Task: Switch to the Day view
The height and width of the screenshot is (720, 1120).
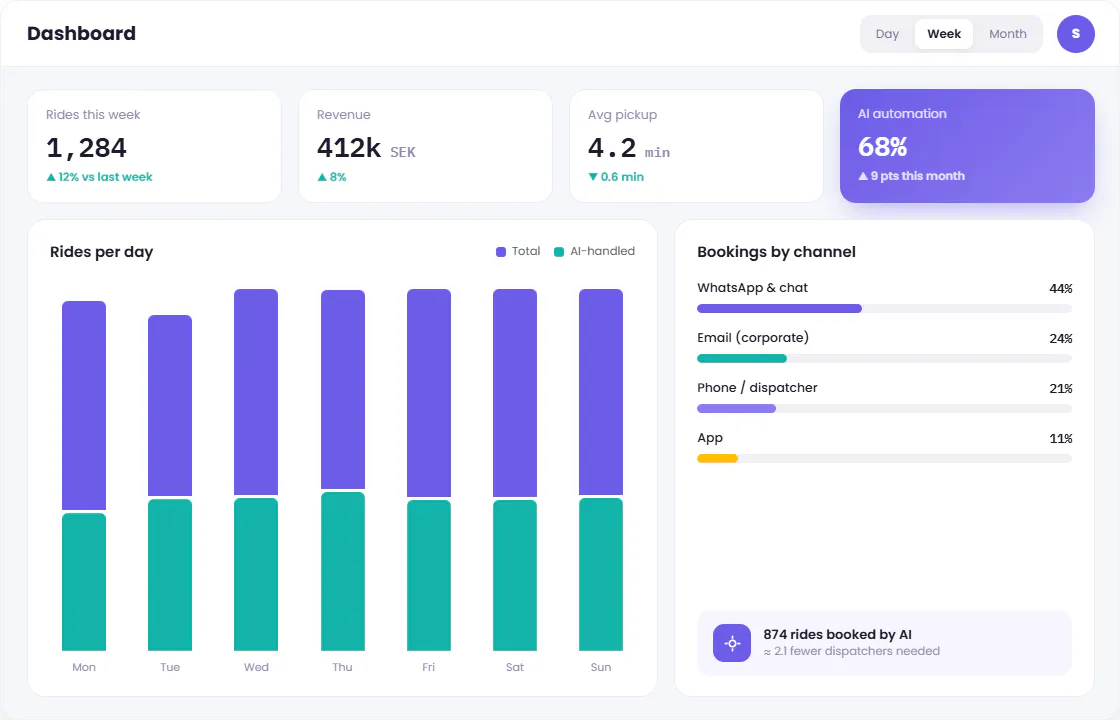Action: (887, 34)
